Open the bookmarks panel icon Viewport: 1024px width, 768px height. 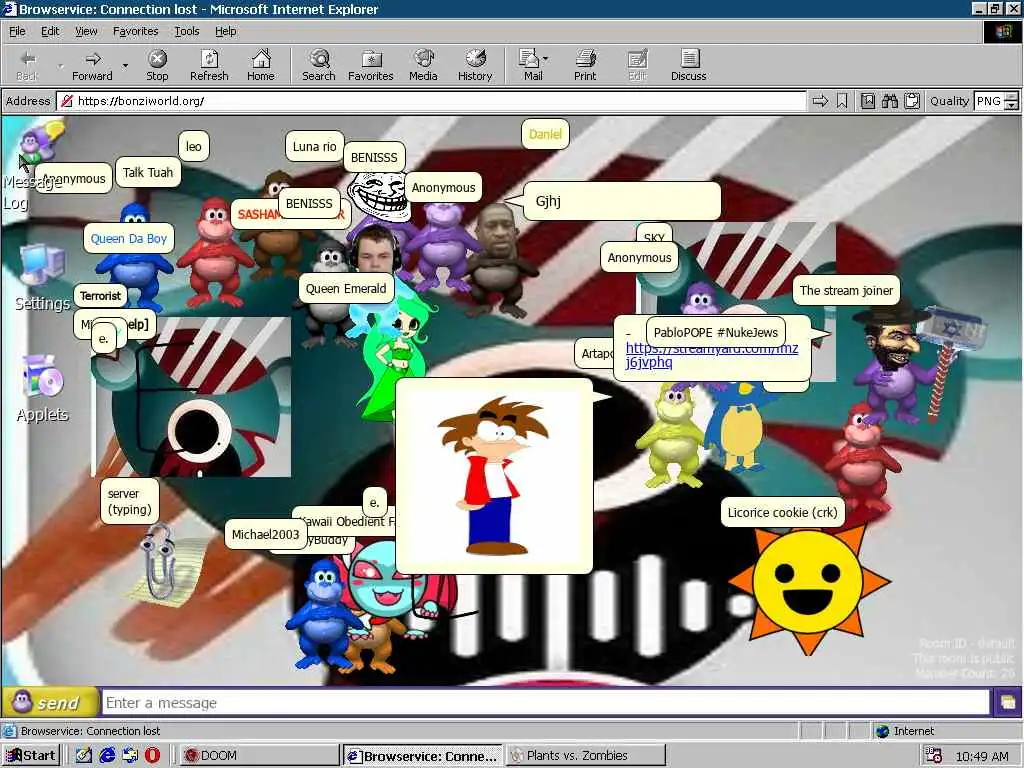tap(867, 101)
